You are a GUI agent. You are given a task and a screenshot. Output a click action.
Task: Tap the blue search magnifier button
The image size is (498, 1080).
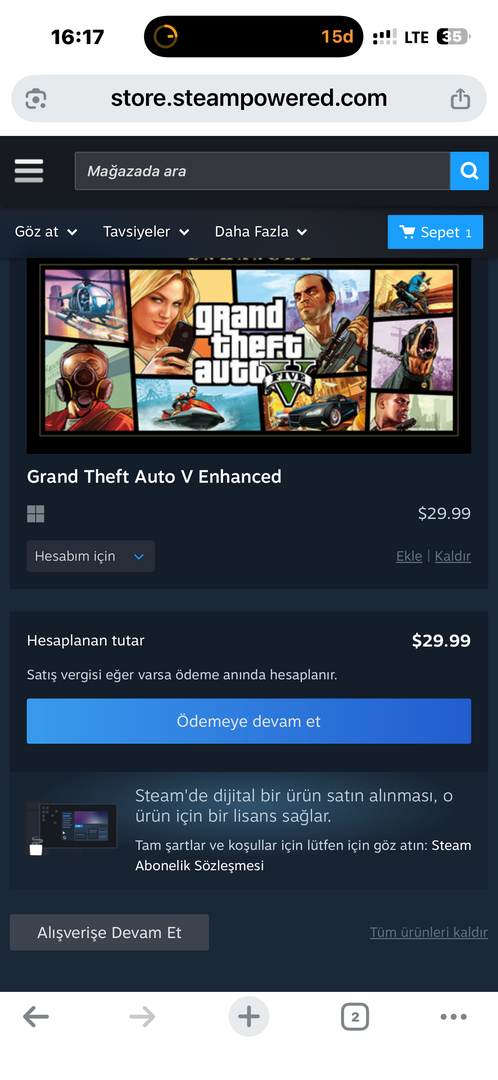pos(469,171)
